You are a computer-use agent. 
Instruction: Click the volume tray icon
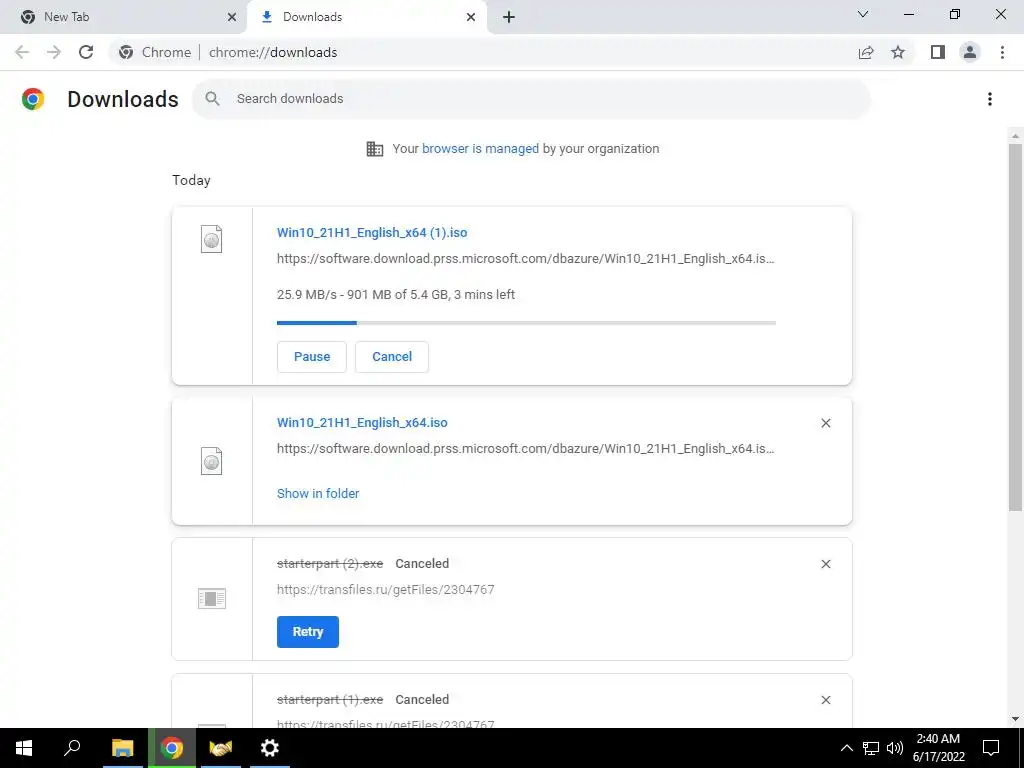tap(895, 748)
